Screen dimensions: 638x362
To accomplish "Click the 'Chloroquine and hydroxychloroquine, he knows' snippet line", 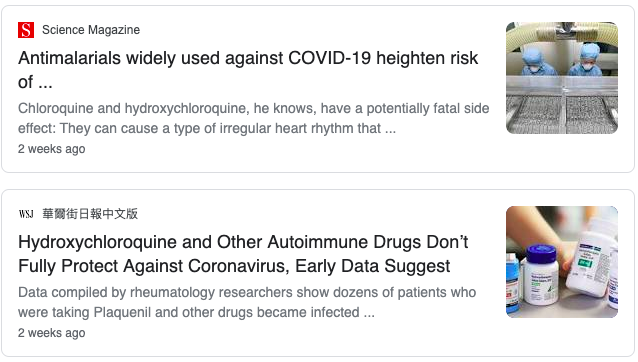I will click(253, 109).
